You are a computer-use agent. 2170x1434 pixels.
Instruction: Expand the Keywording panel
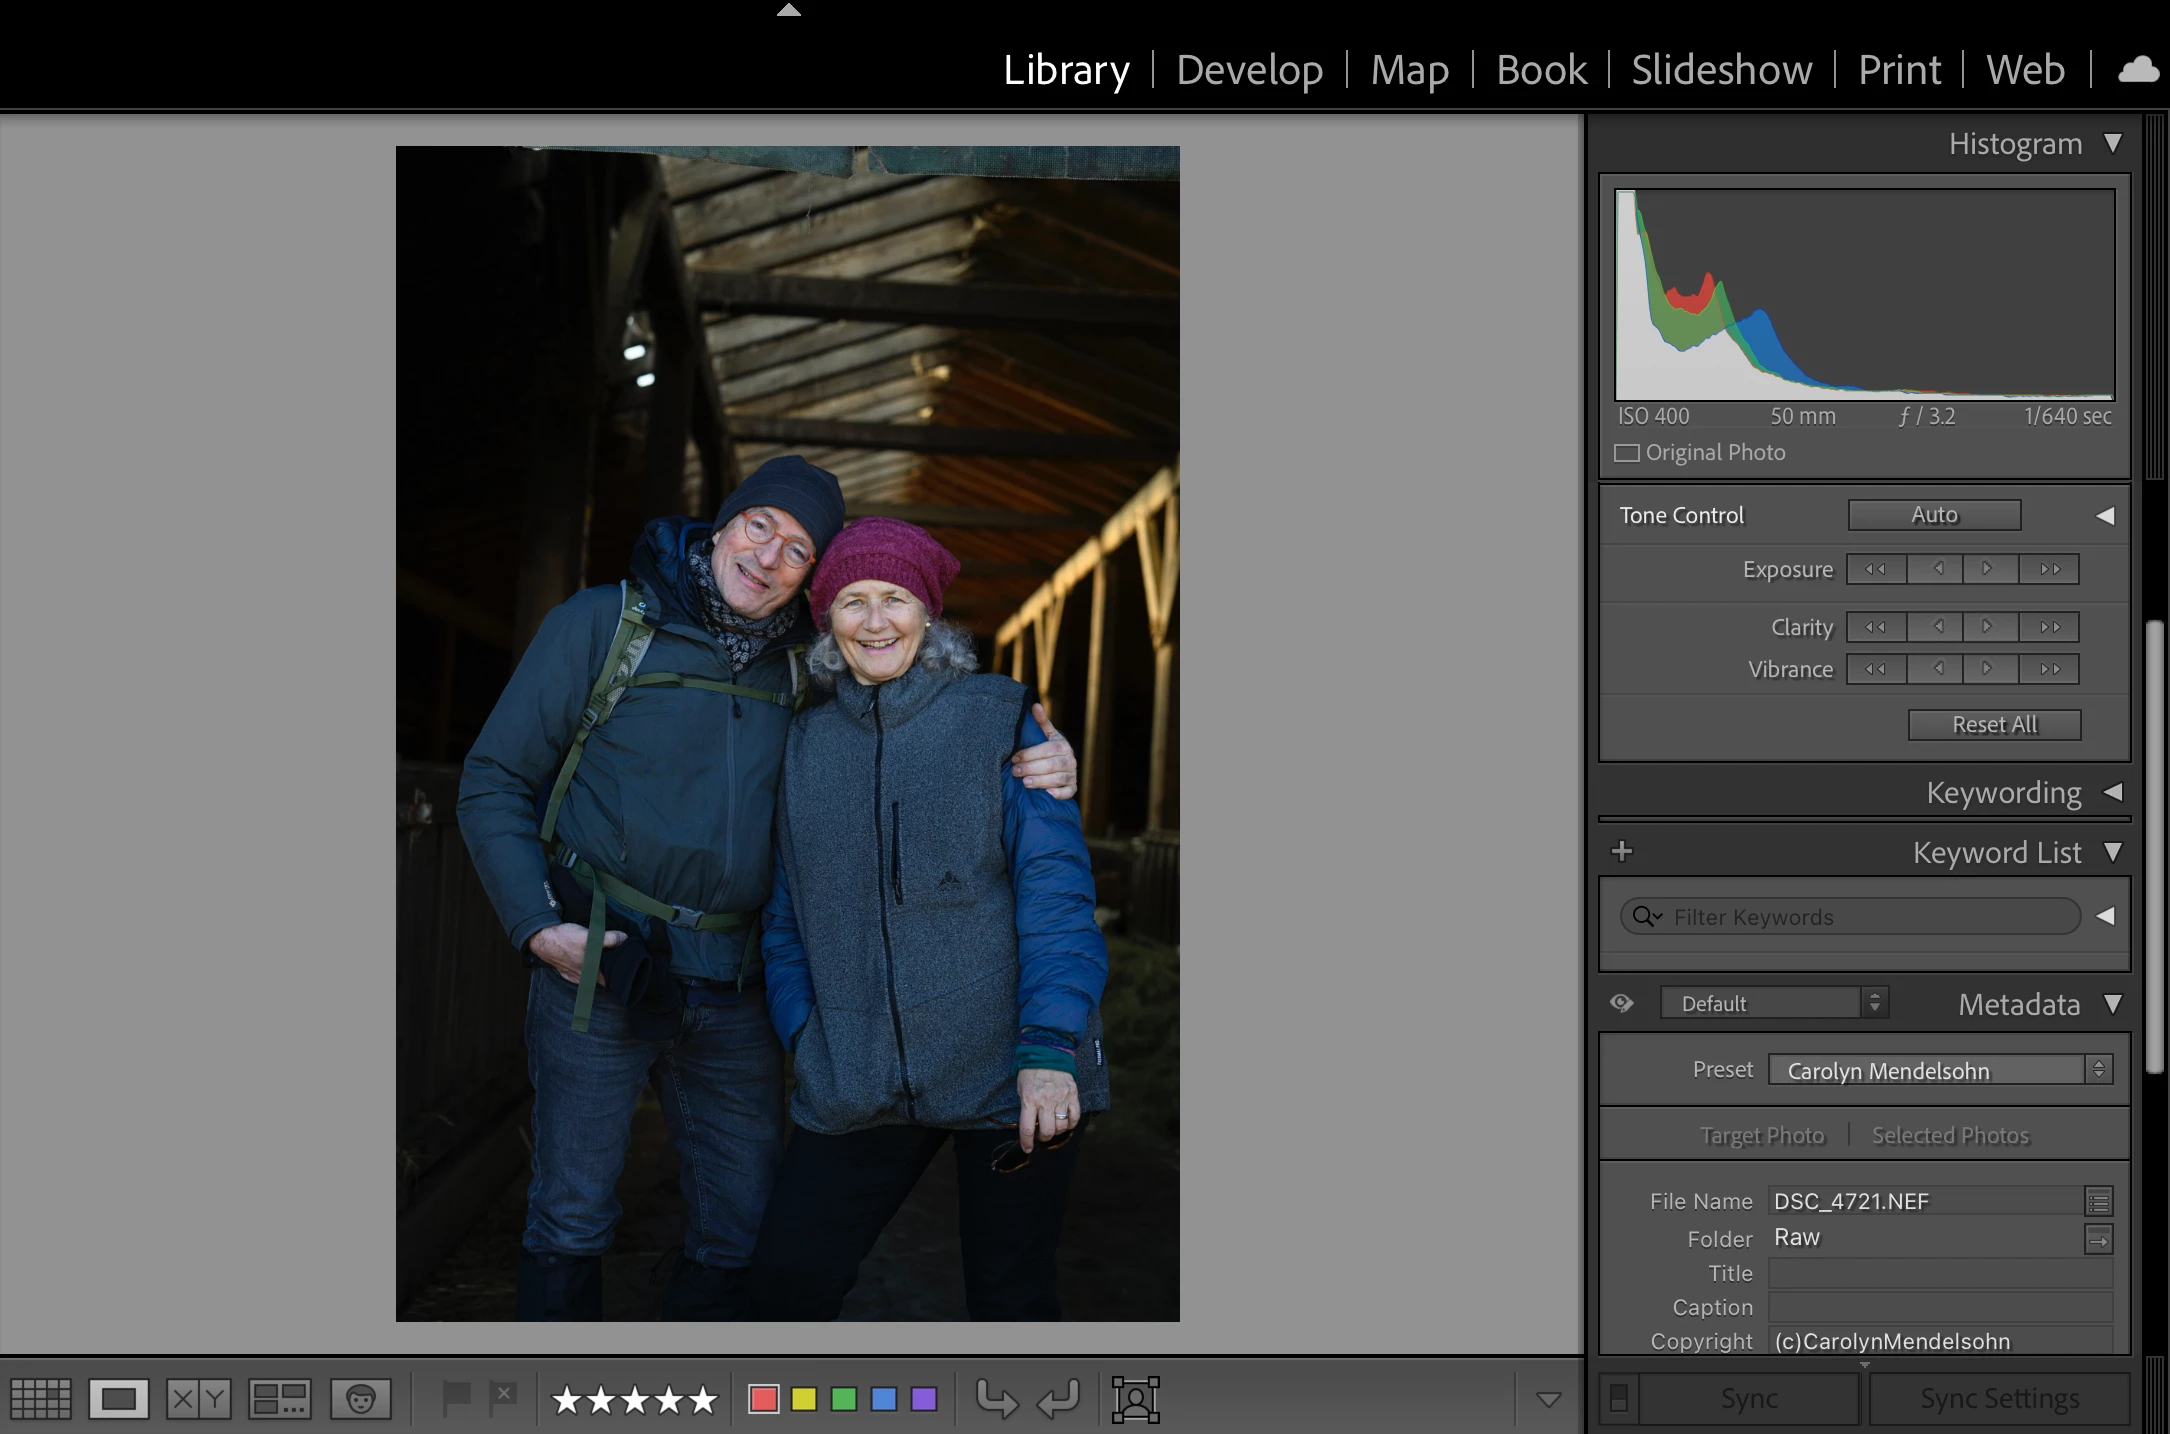pos(2112,792)
